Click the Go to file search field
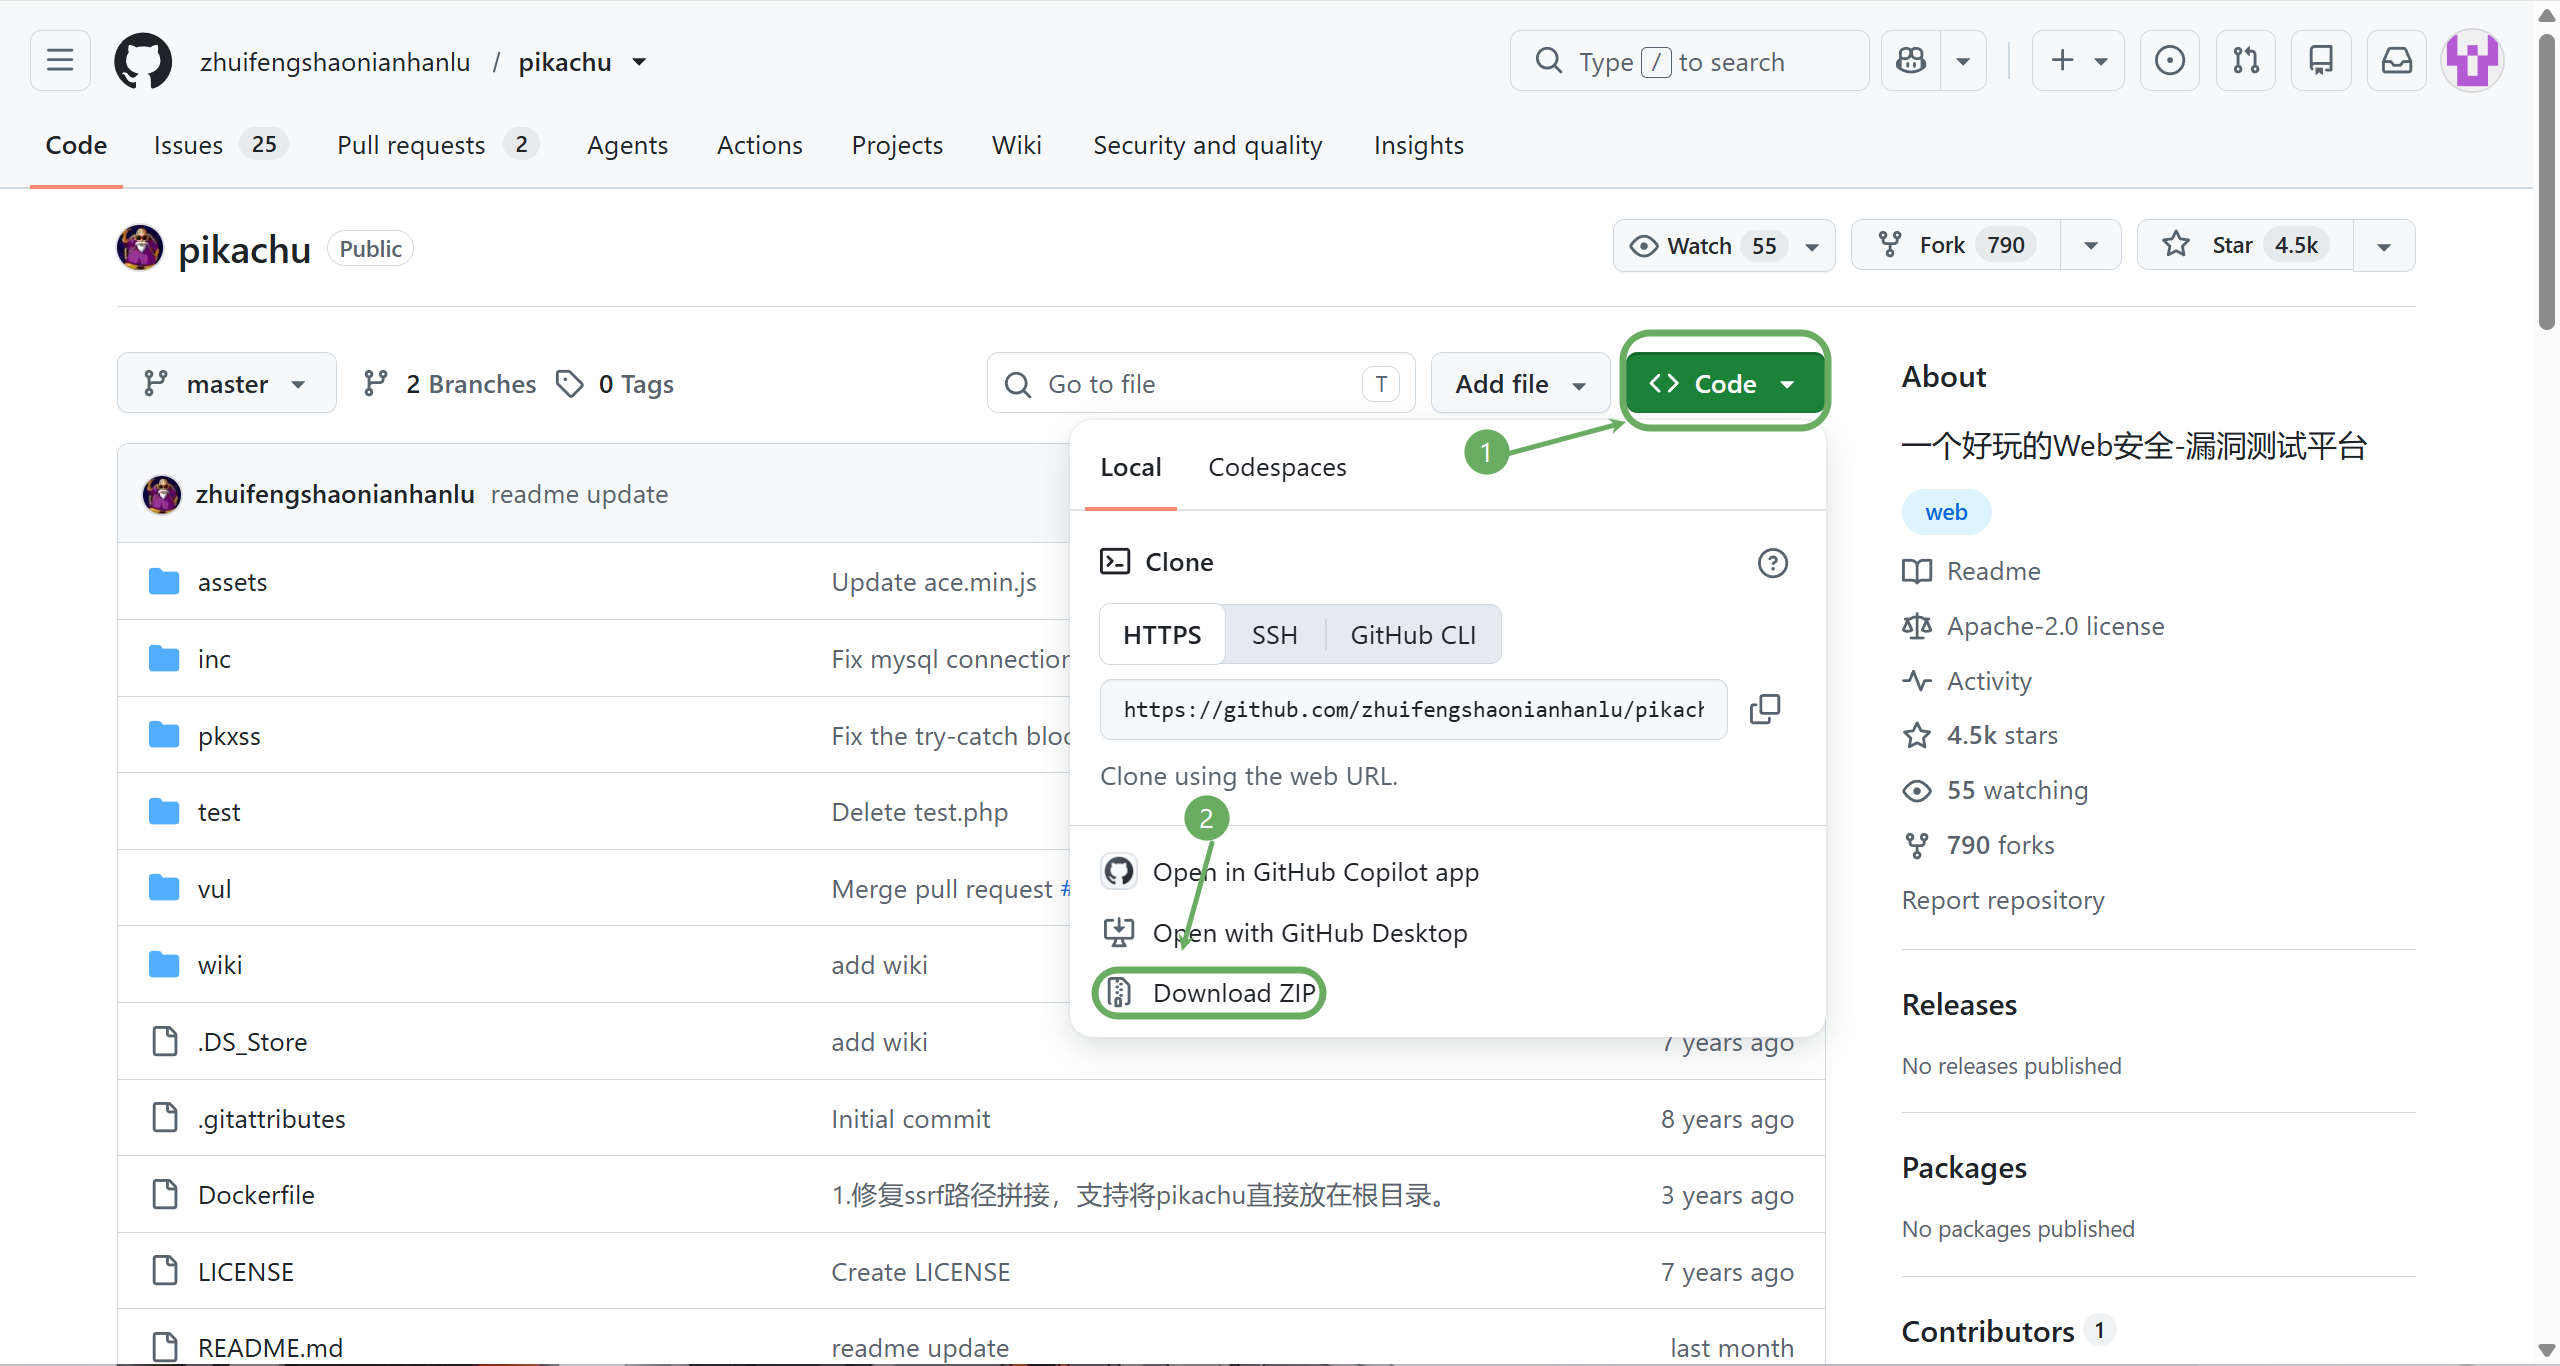 1201,384
